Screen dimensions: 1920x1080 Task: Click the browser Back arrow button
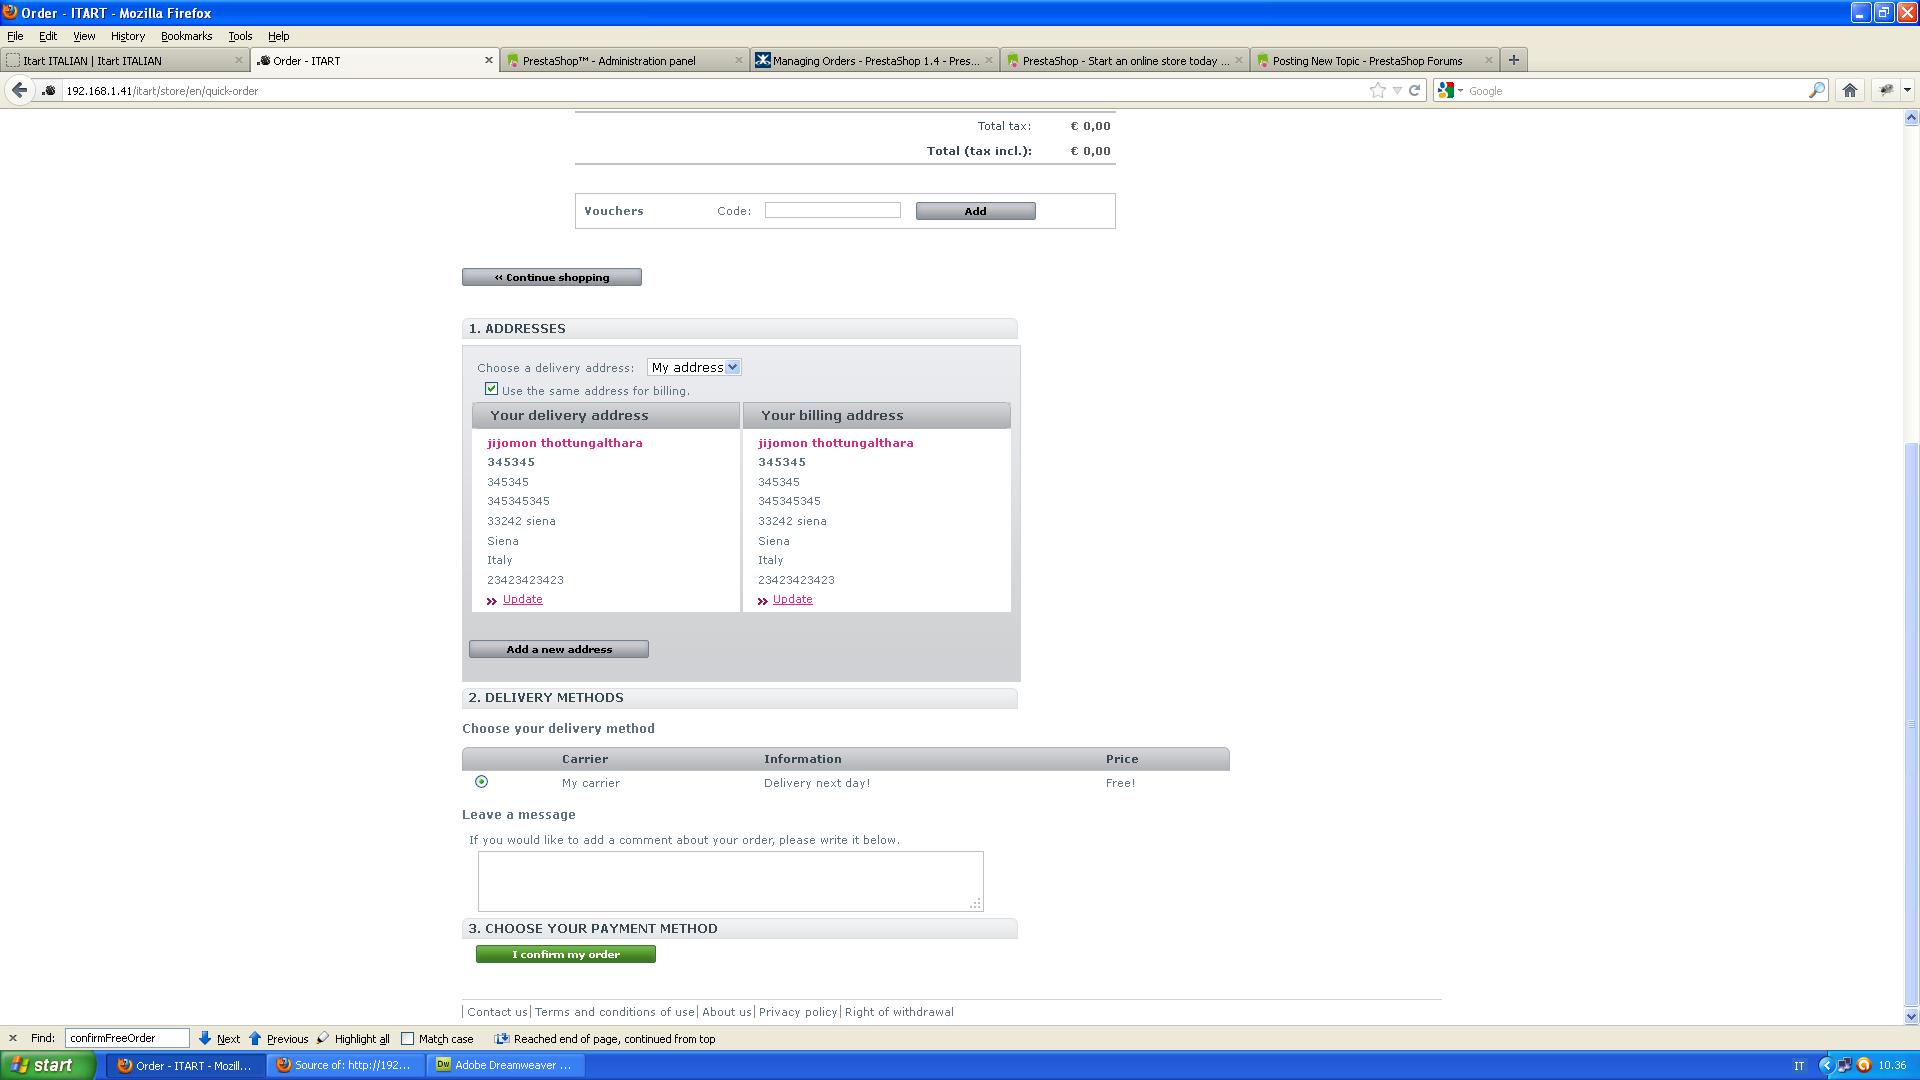click(19, 90)
